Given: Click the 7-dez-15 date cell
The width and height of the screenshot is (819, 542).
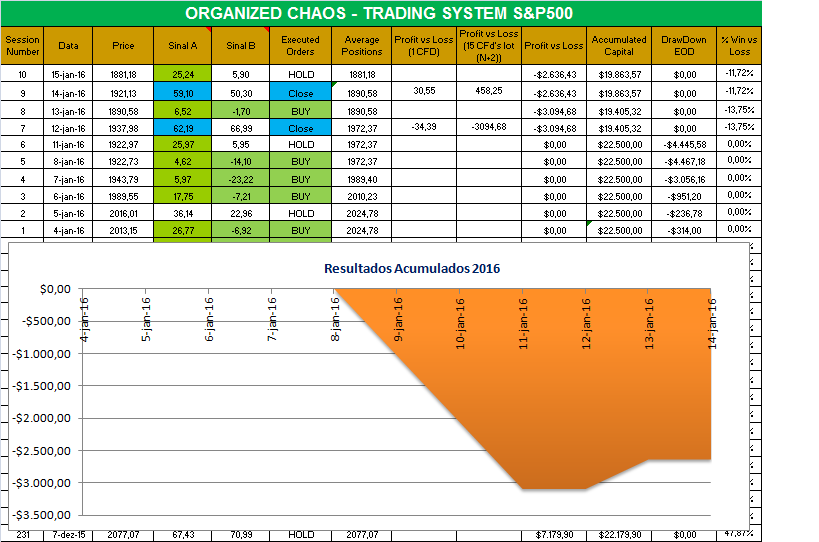Looking at the screenshot, I should click(x=68, y=535).
